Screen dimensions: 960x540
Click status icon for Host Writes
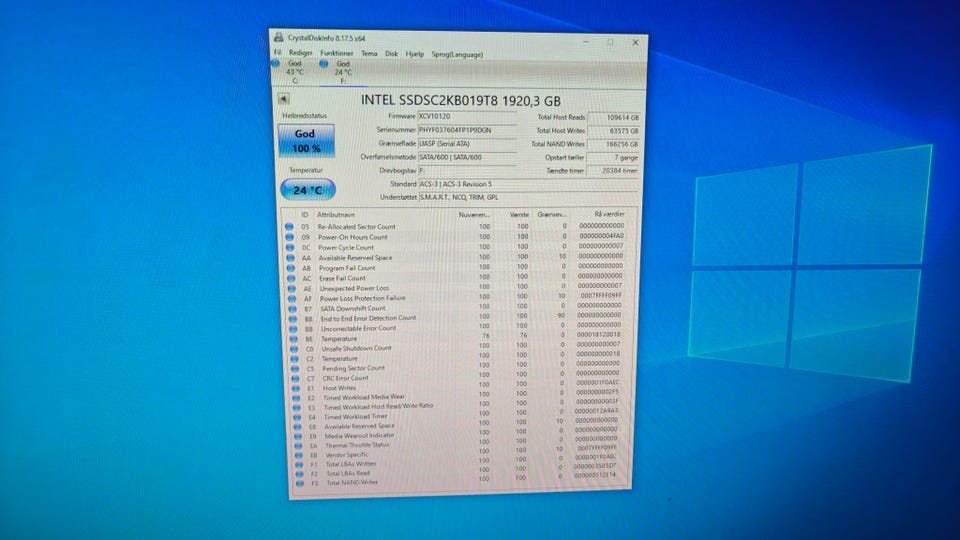296,388
